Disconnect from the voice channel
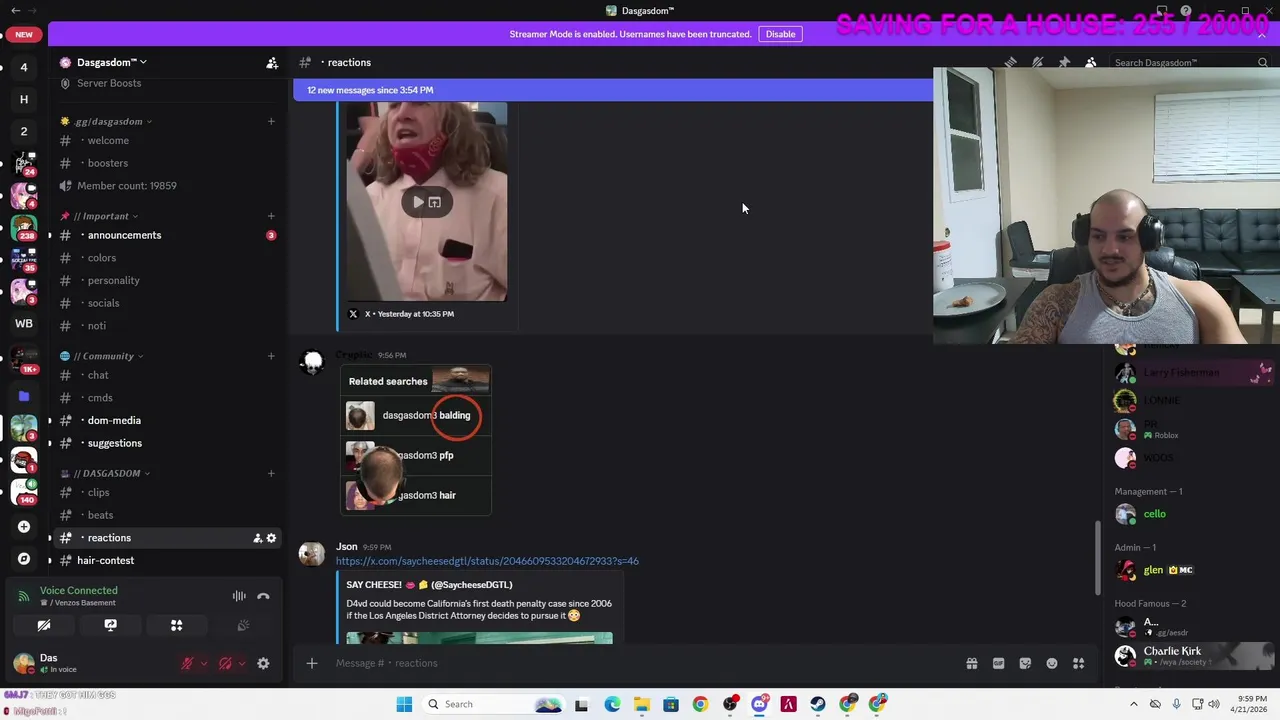 point(263,596)
